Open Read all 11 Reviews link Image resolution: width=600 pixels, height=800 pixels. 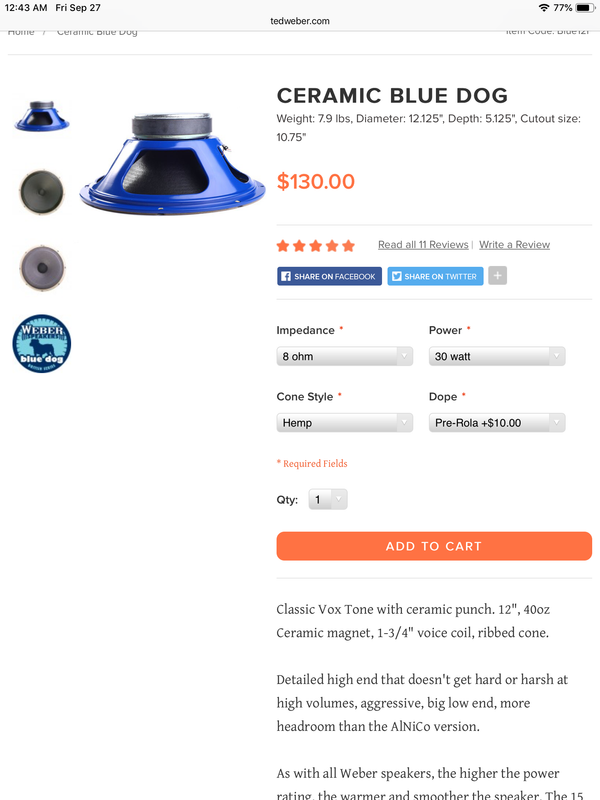[x=423, y=245]
